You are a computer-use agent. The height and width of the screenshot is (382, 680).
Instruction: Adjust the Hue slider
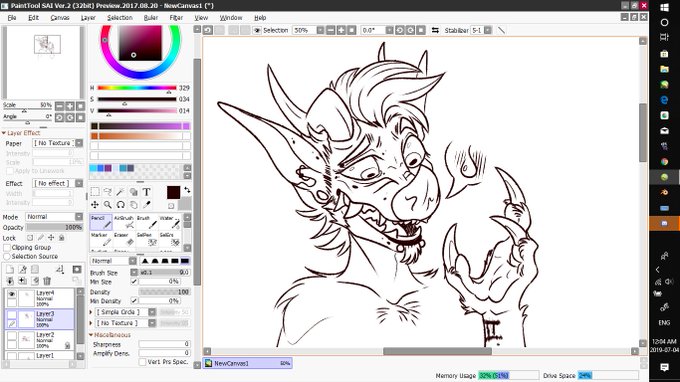coord(137,88)
